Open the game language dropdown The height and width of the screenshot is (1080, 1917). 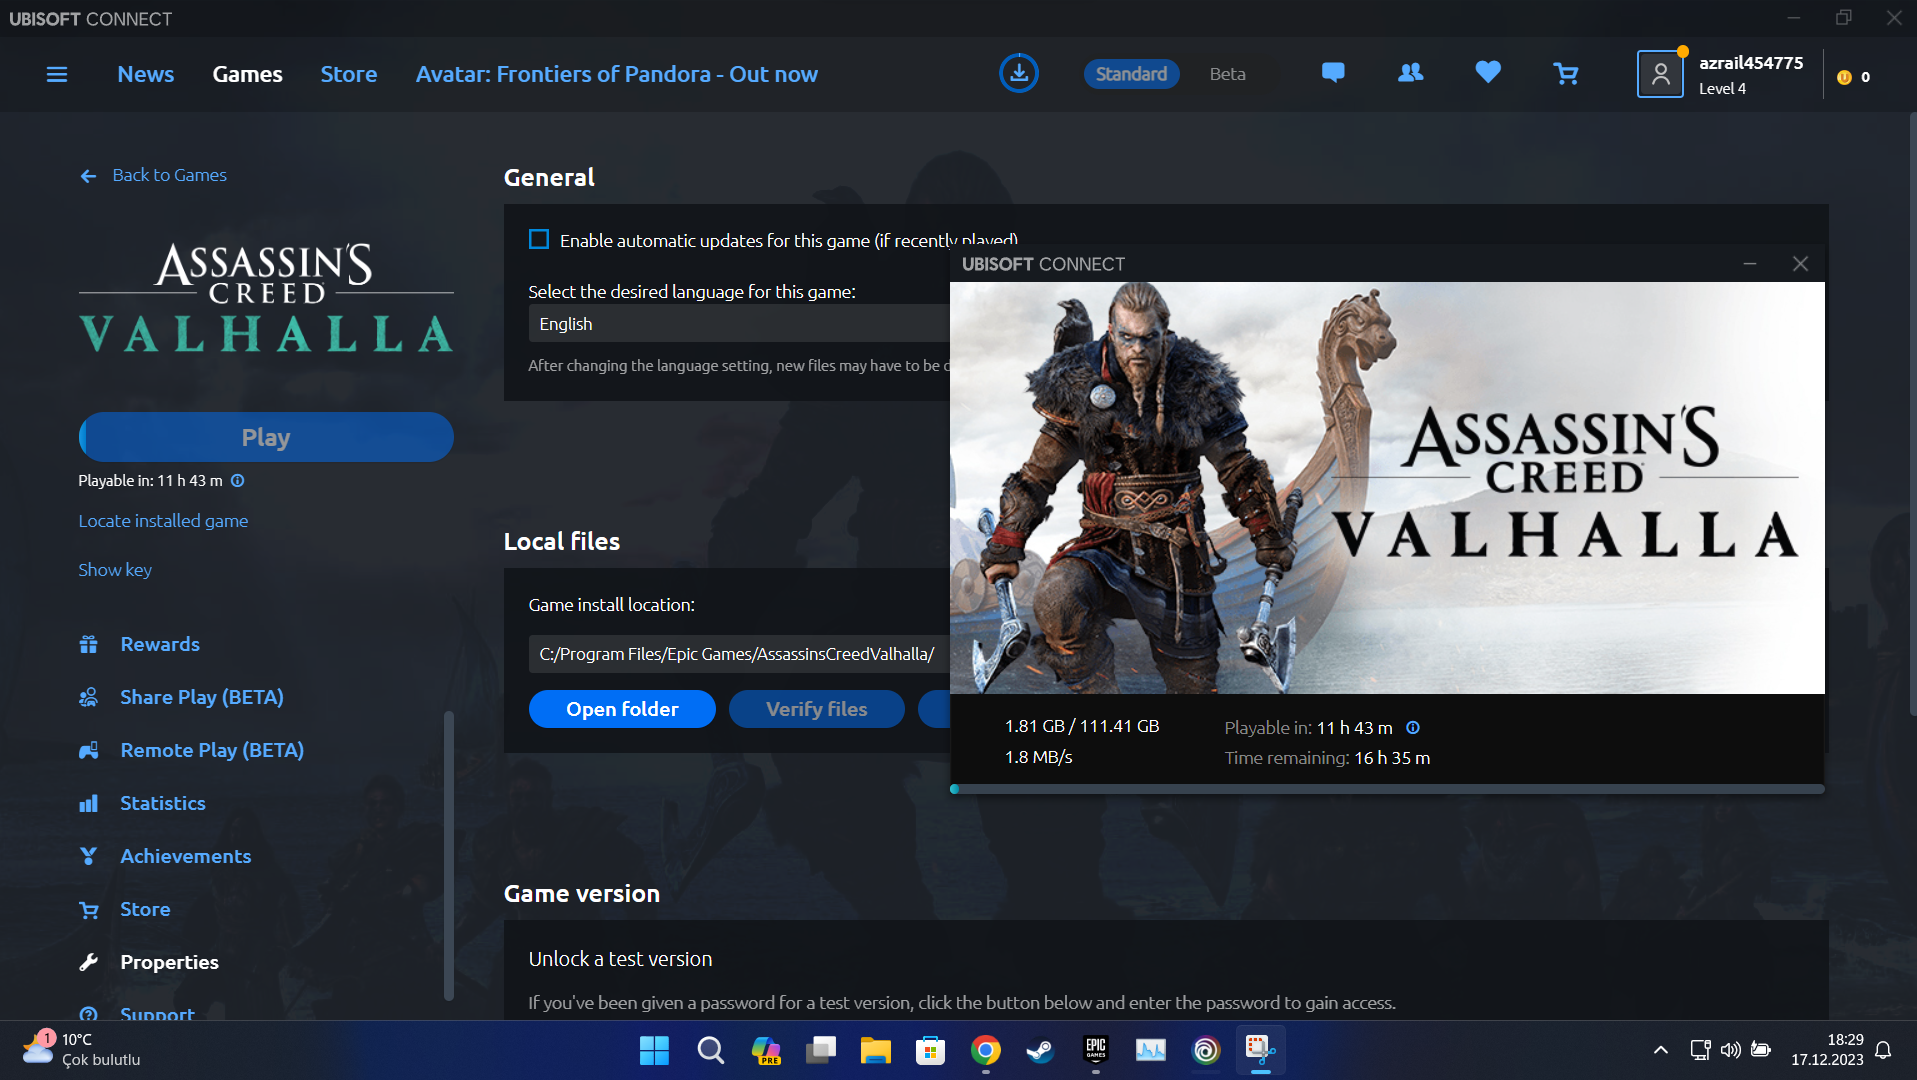tap(739, 324)
